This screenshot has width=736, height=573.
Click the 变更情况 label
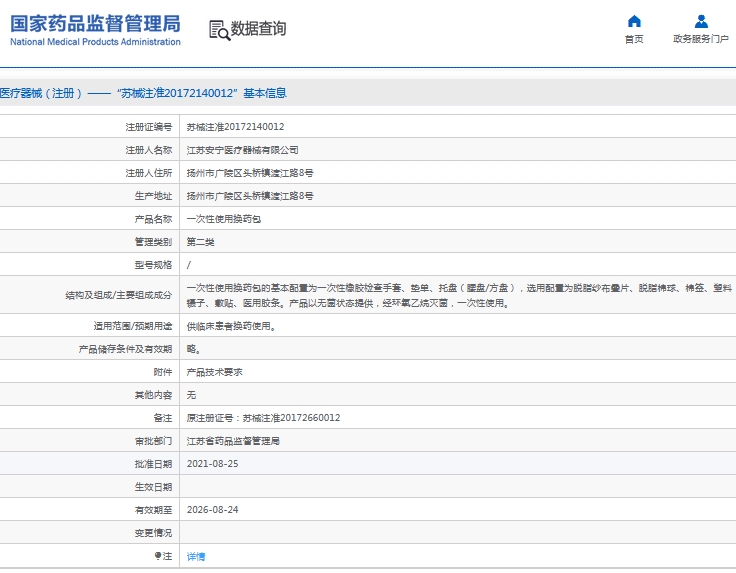click(153, 533)
